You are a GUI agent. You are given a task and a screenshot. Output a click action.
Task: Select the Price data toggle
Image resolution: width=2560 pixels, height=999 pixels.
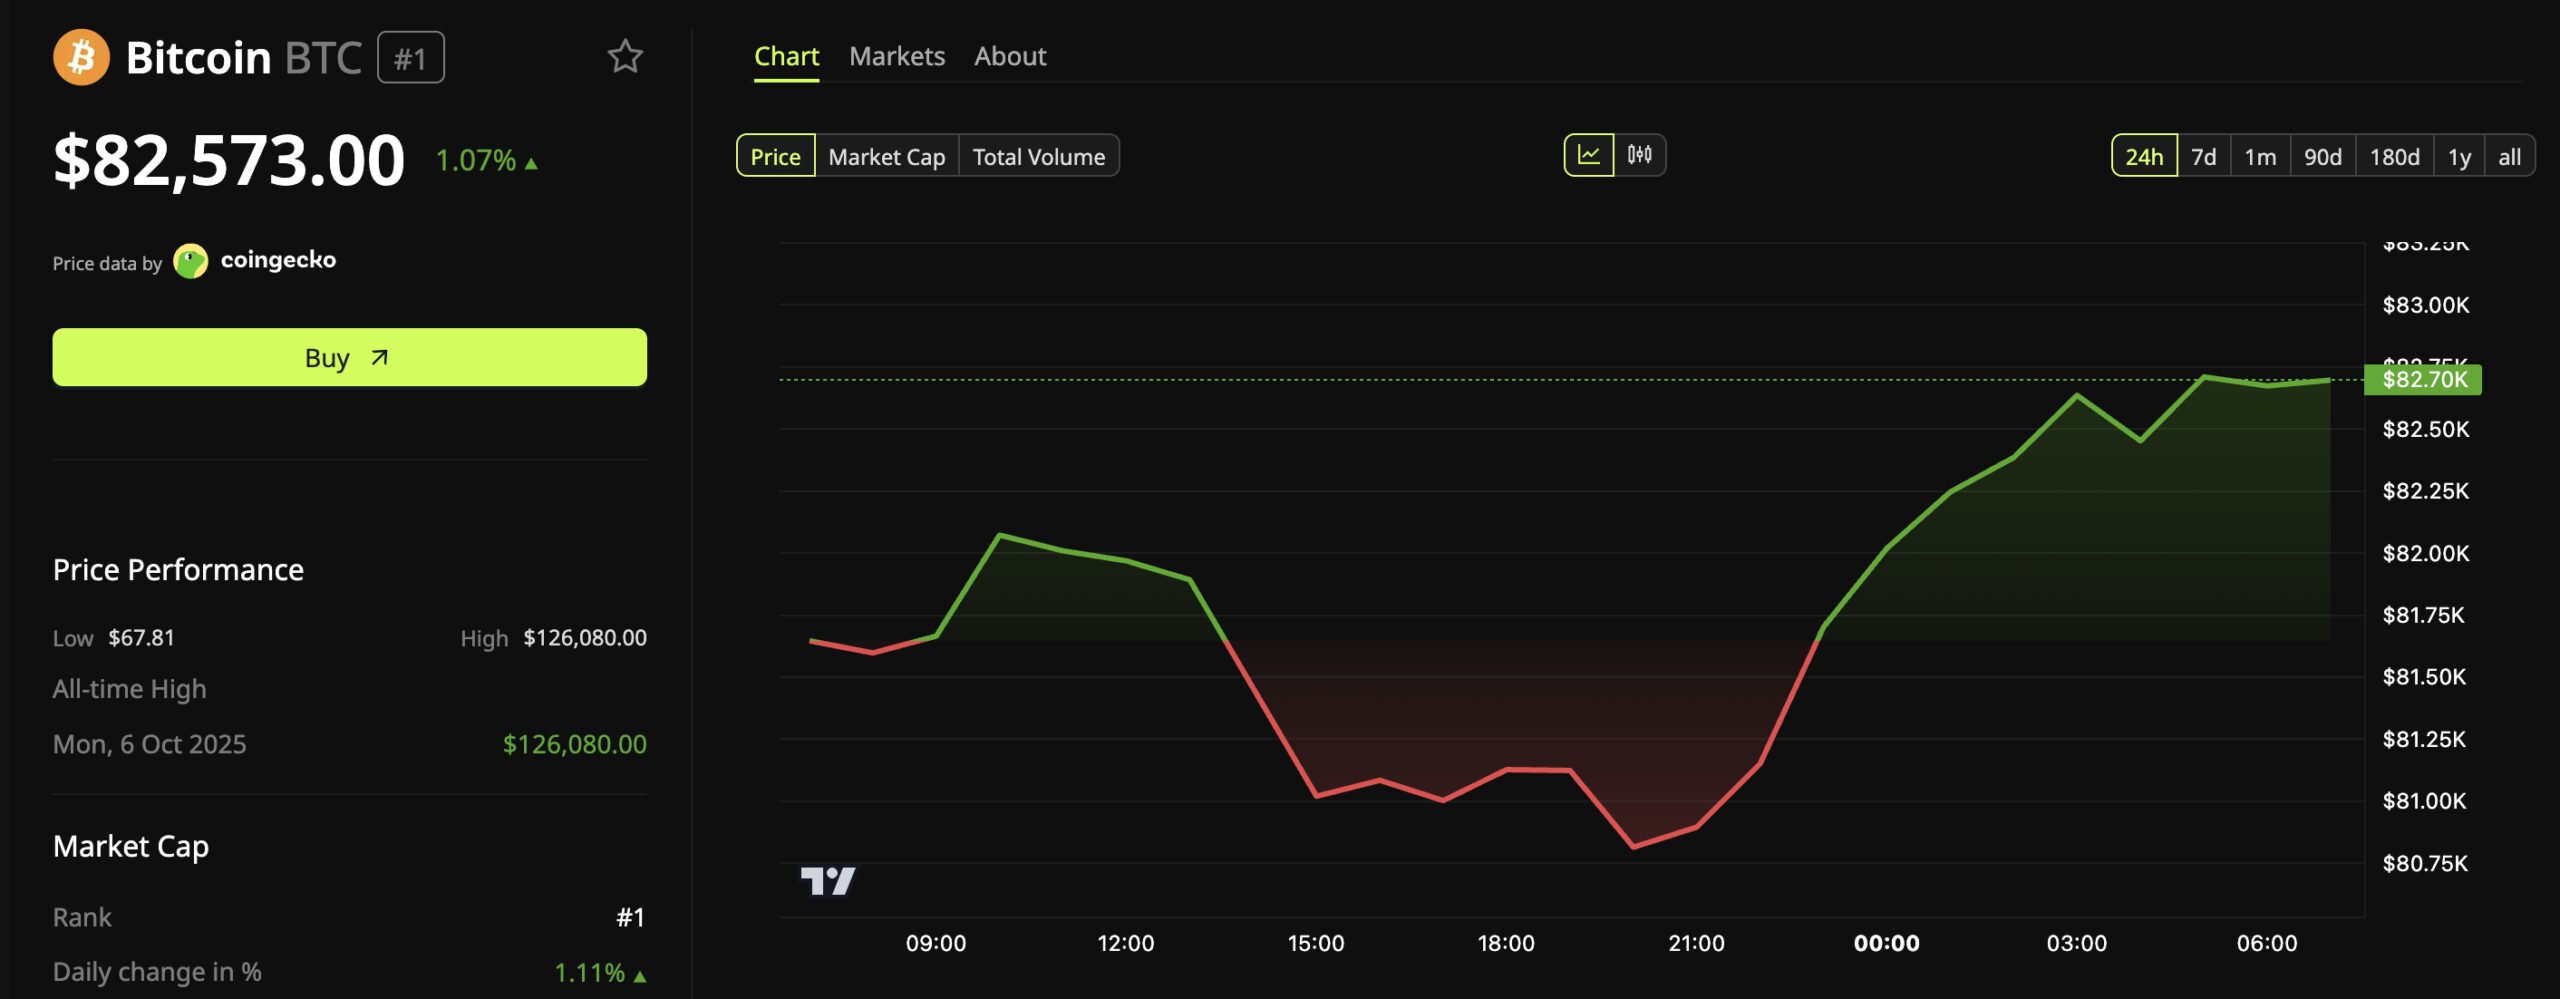pos(776,156)
